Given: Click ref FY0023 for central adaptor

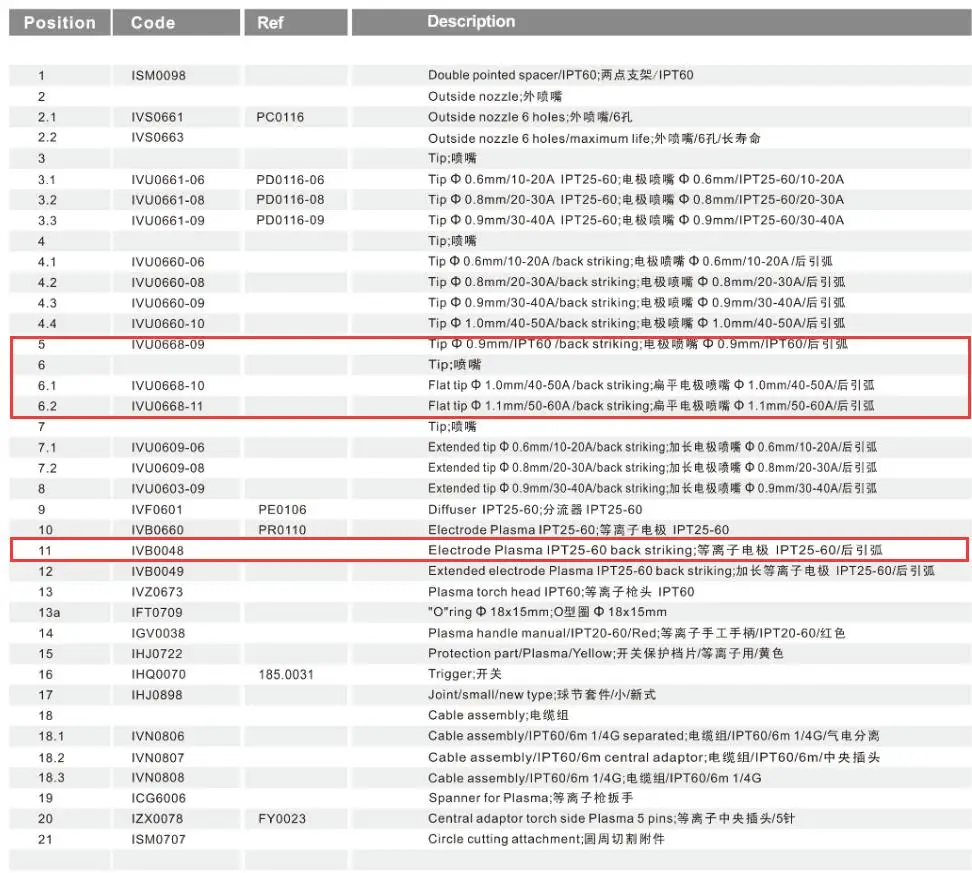Looking at the screenshot, I should 282,819.
